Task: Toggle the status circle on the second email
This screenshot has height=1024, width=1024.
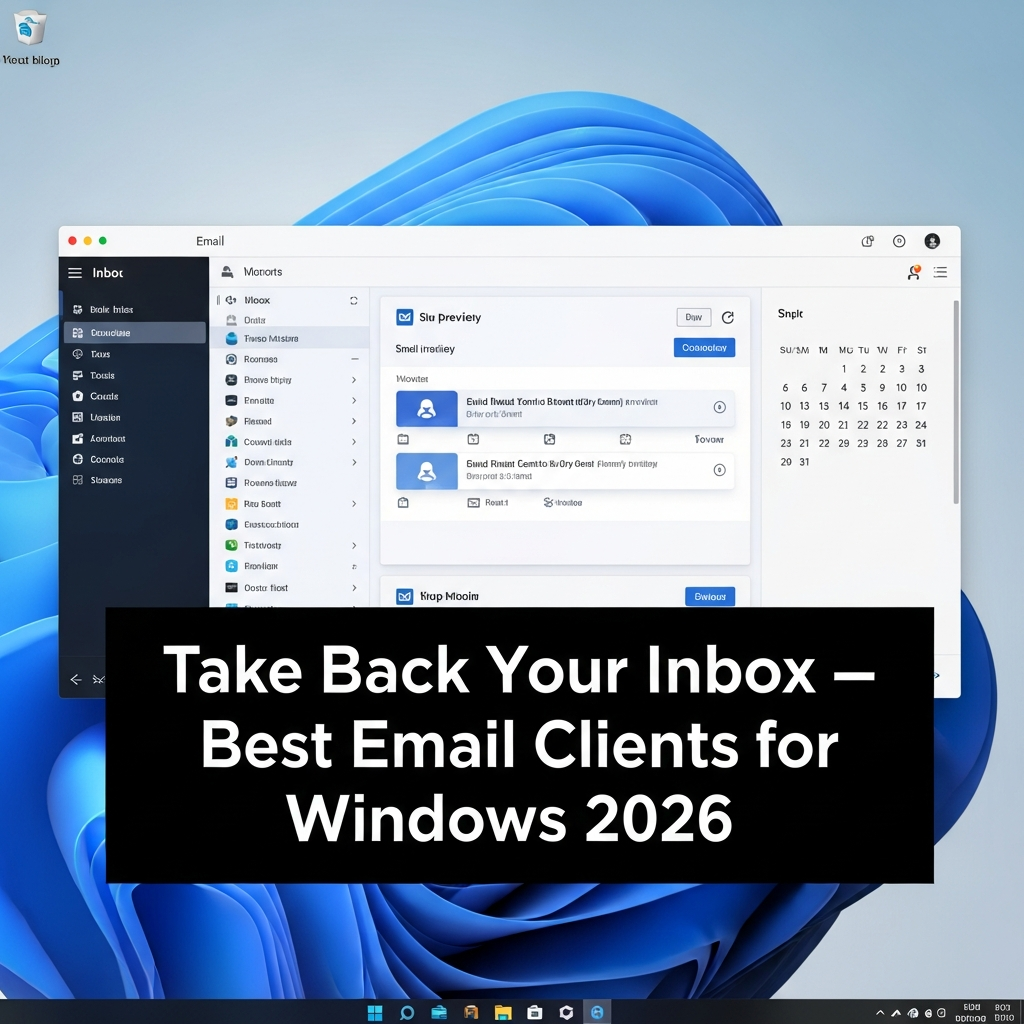Action: click(x=720, y=470)
